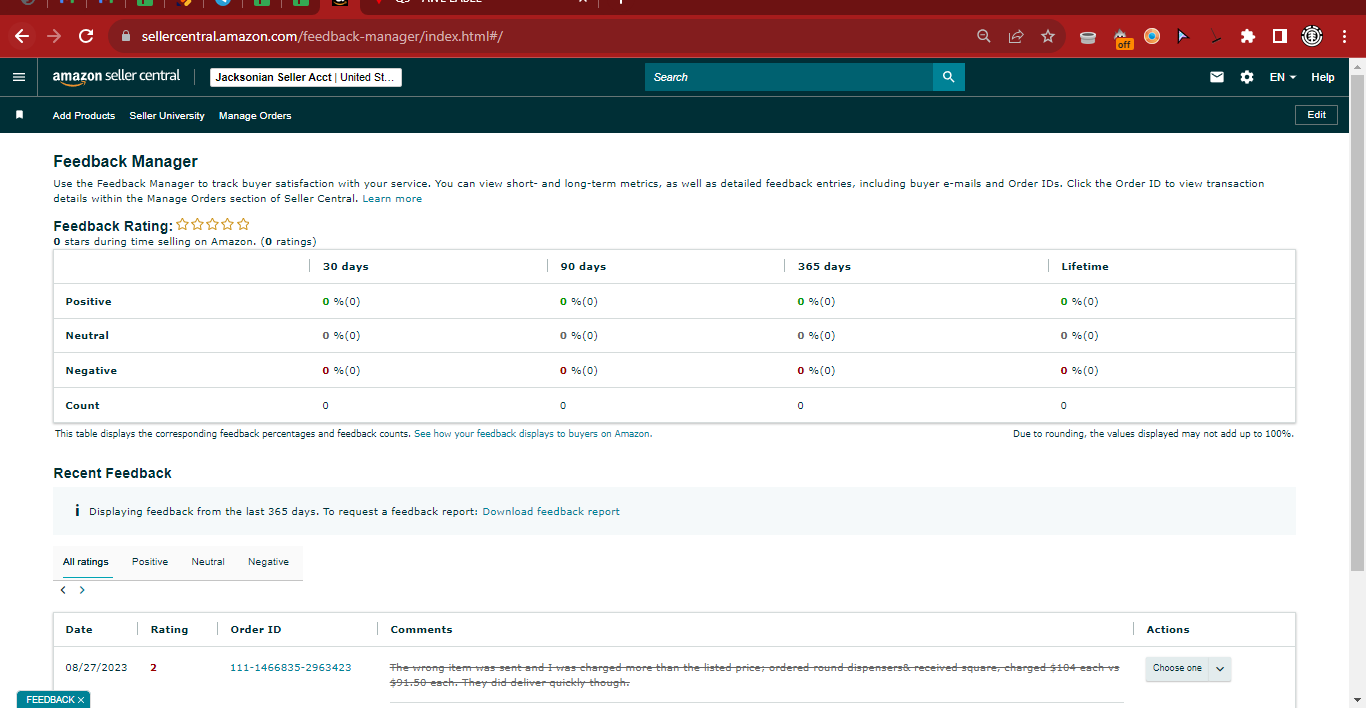This screenshot has width=1366, height=708.
Task: Submit search with the magnifier button
Action: (948, 77)
